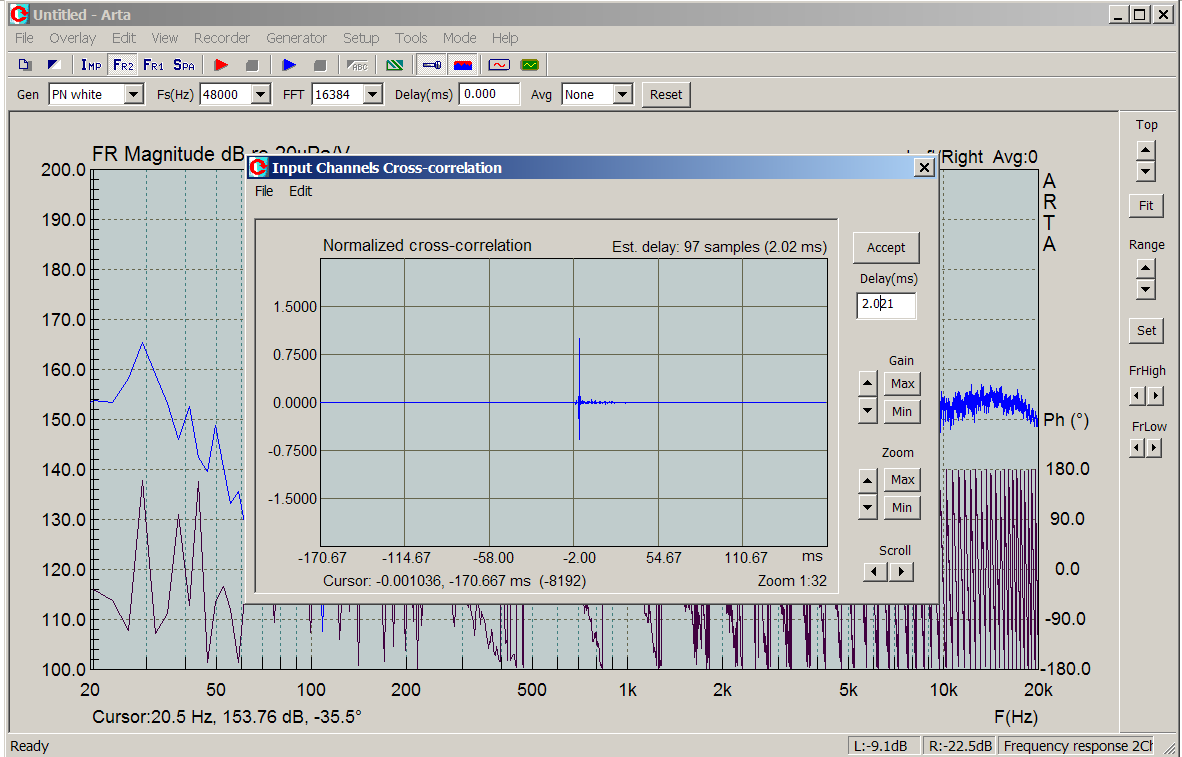
Task: Click the green waveform toolbar icon
Action: coord(529,65)
